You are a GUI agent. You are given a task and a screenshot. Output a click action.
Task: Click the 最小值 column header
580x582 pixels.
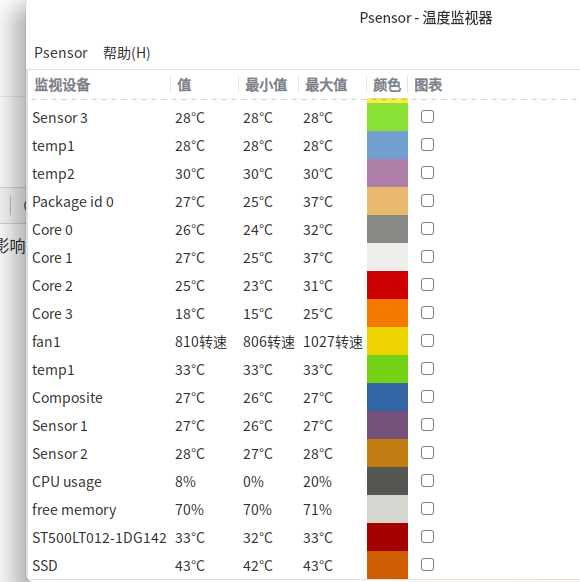[266, 85]
